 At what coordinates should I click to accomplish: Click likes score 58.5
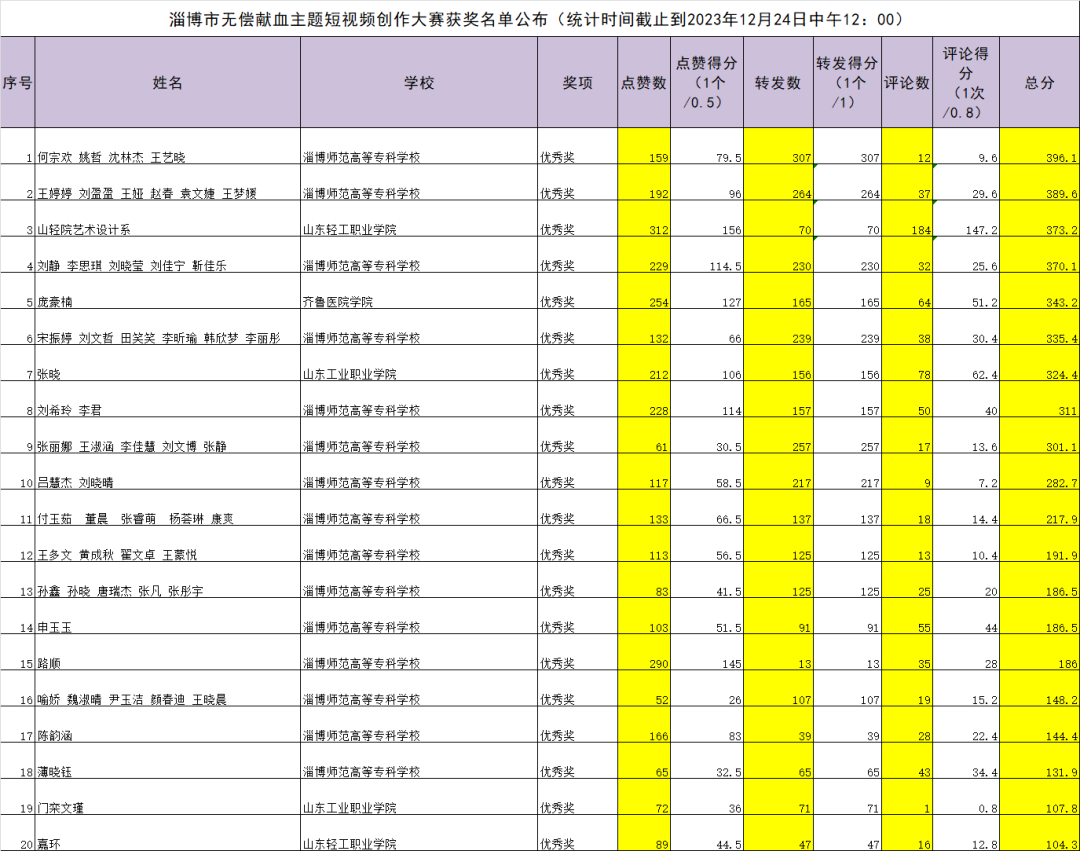(x=707, y=472)
